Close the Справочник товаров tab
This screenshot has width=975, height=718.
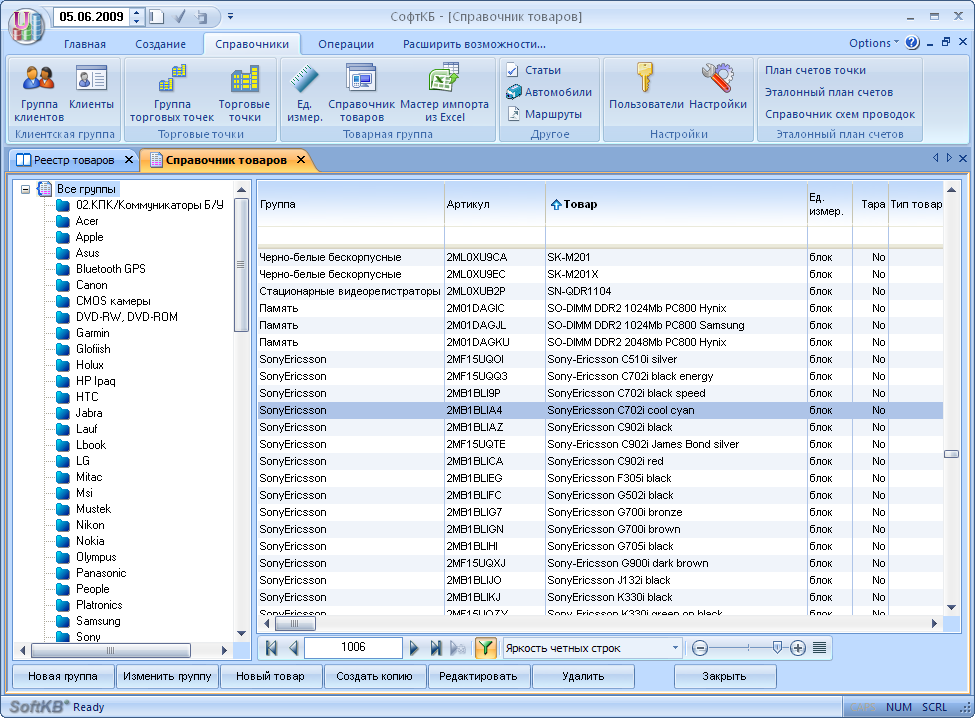301,160
